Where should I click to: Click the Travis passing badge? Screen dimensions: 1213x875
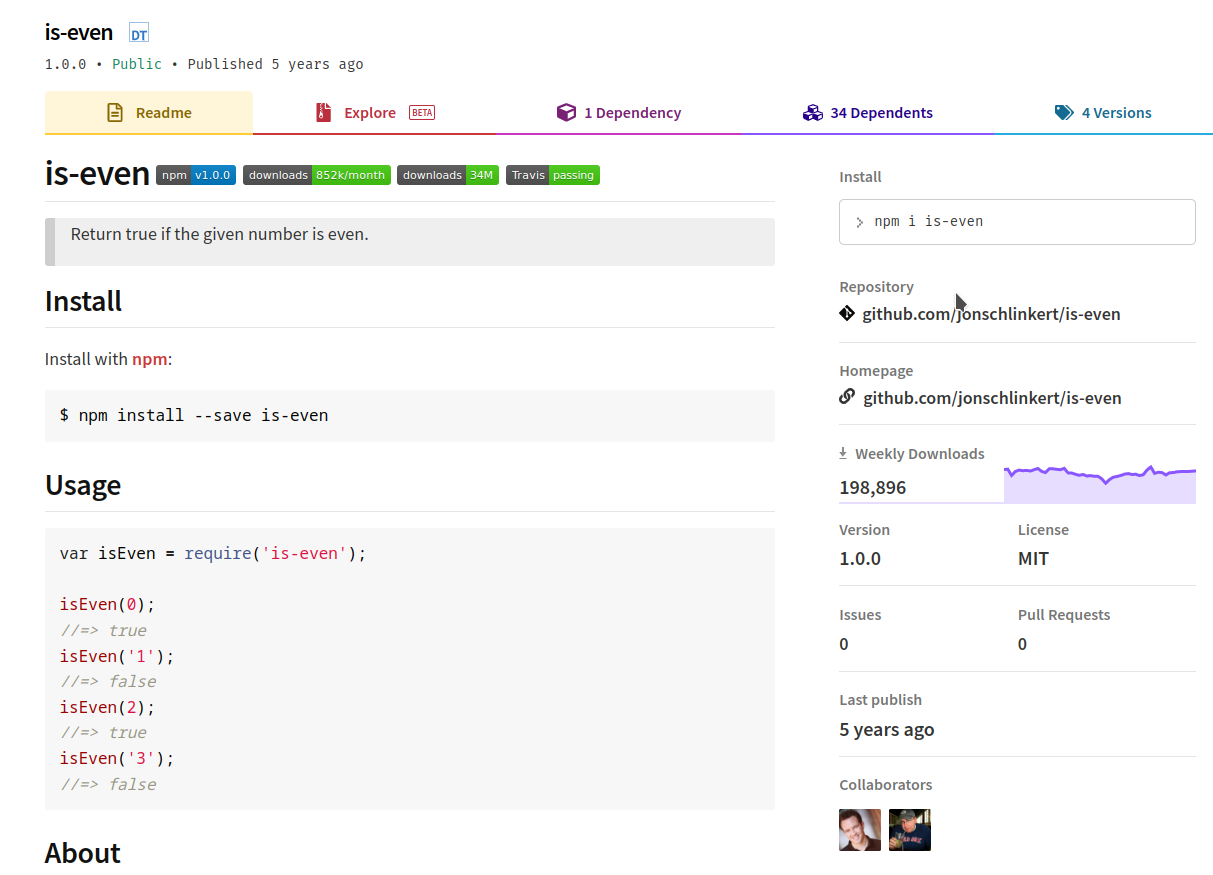[553, 175]
